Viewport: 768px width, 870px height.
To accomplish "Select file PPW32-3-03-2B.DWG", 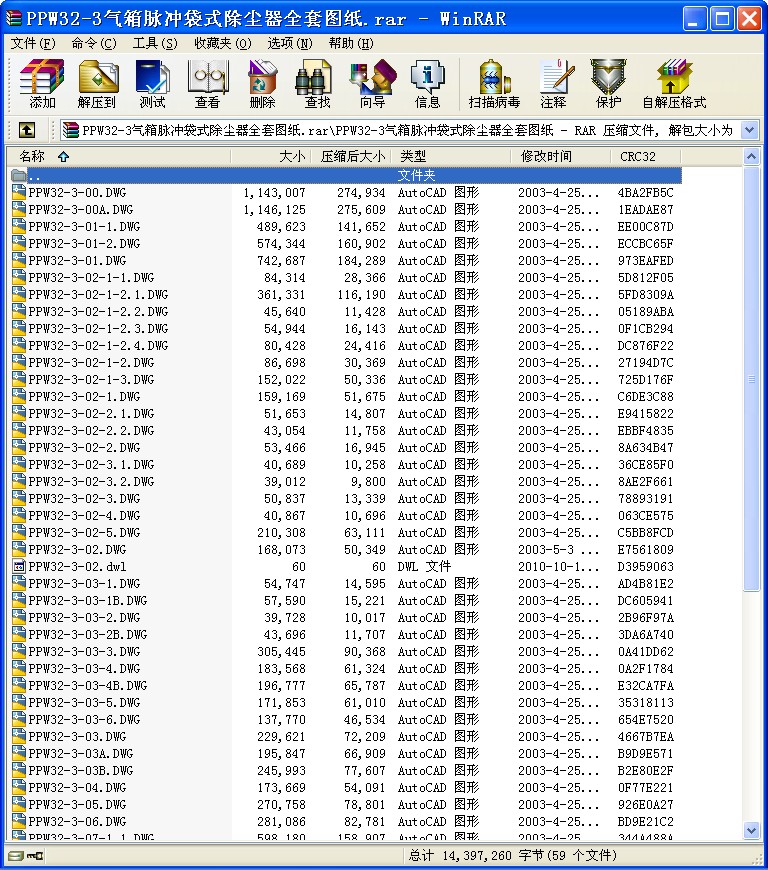I will (88, 634).
